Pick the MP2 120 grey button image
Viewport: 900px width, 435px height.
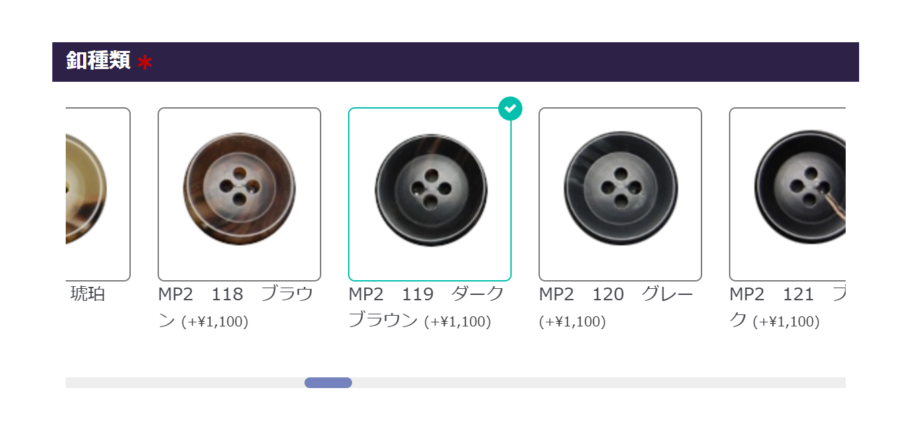620,194
